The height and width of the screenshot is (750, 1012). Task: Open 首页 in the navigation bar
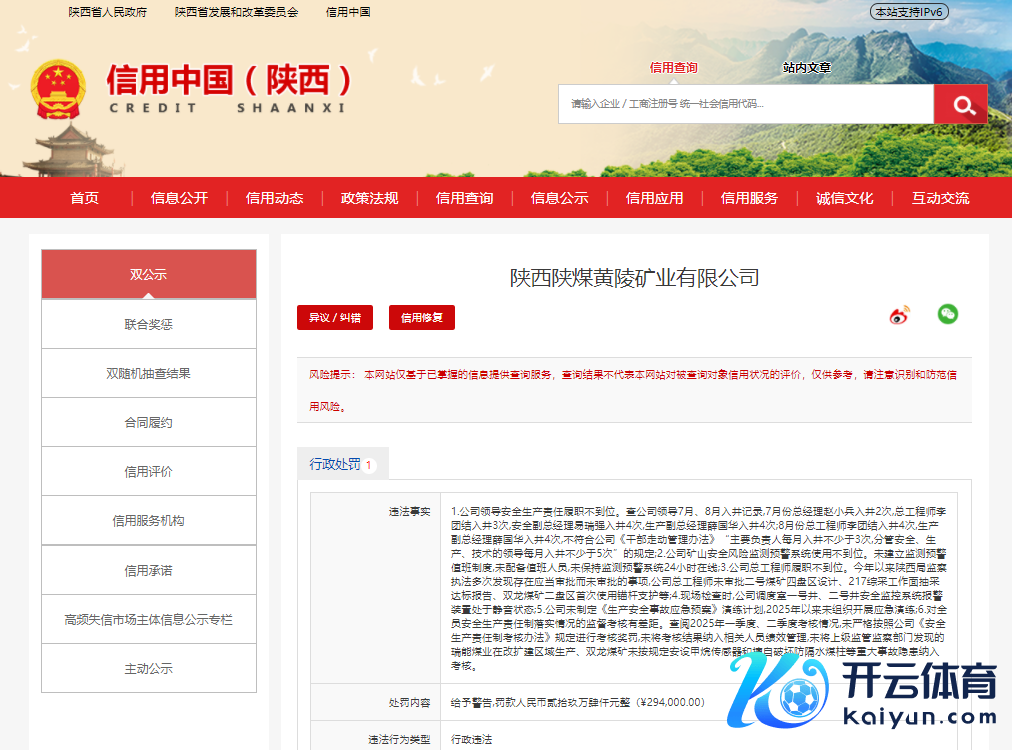85,198
